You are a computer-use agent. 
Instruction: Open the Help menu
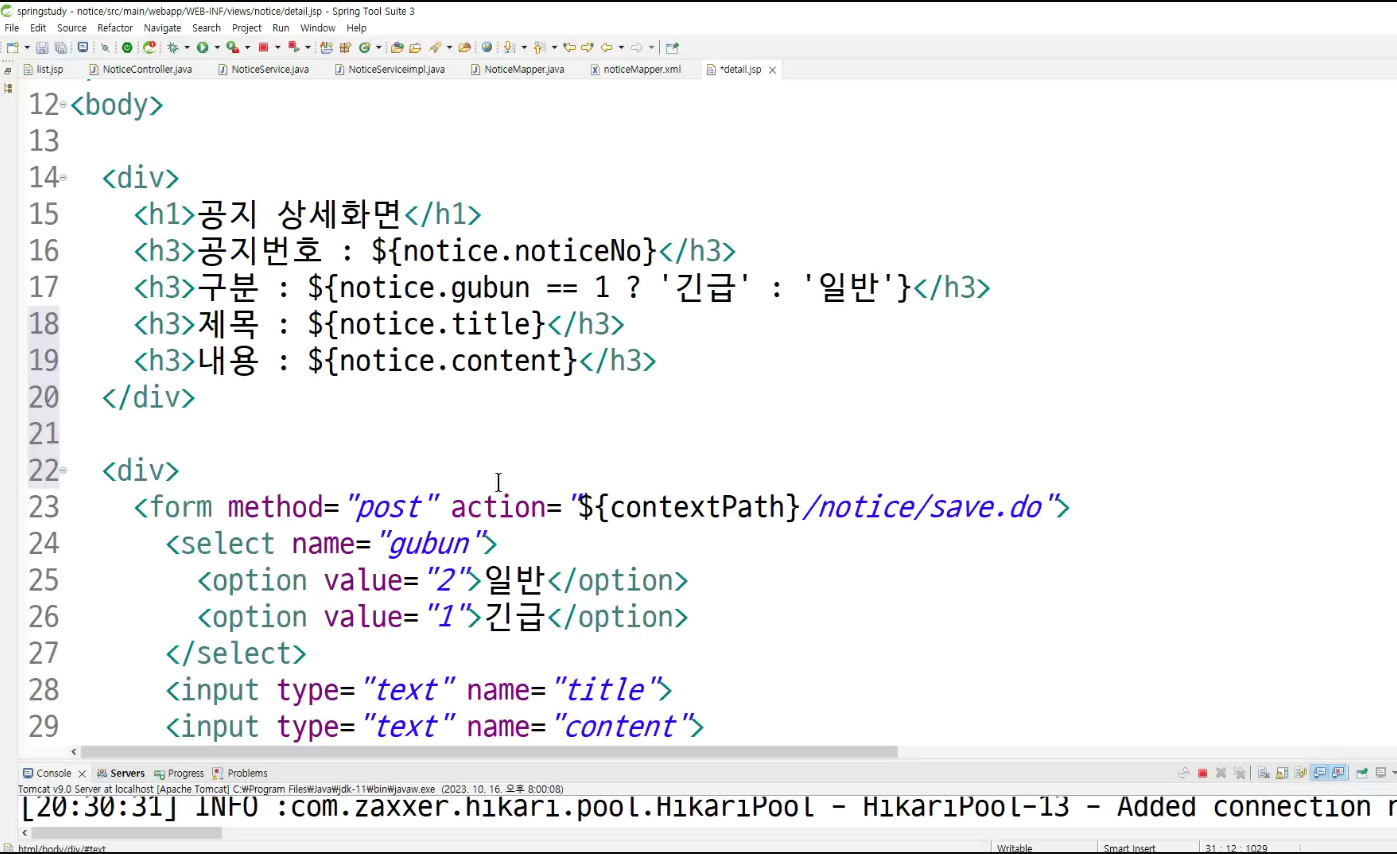point(357,28)
